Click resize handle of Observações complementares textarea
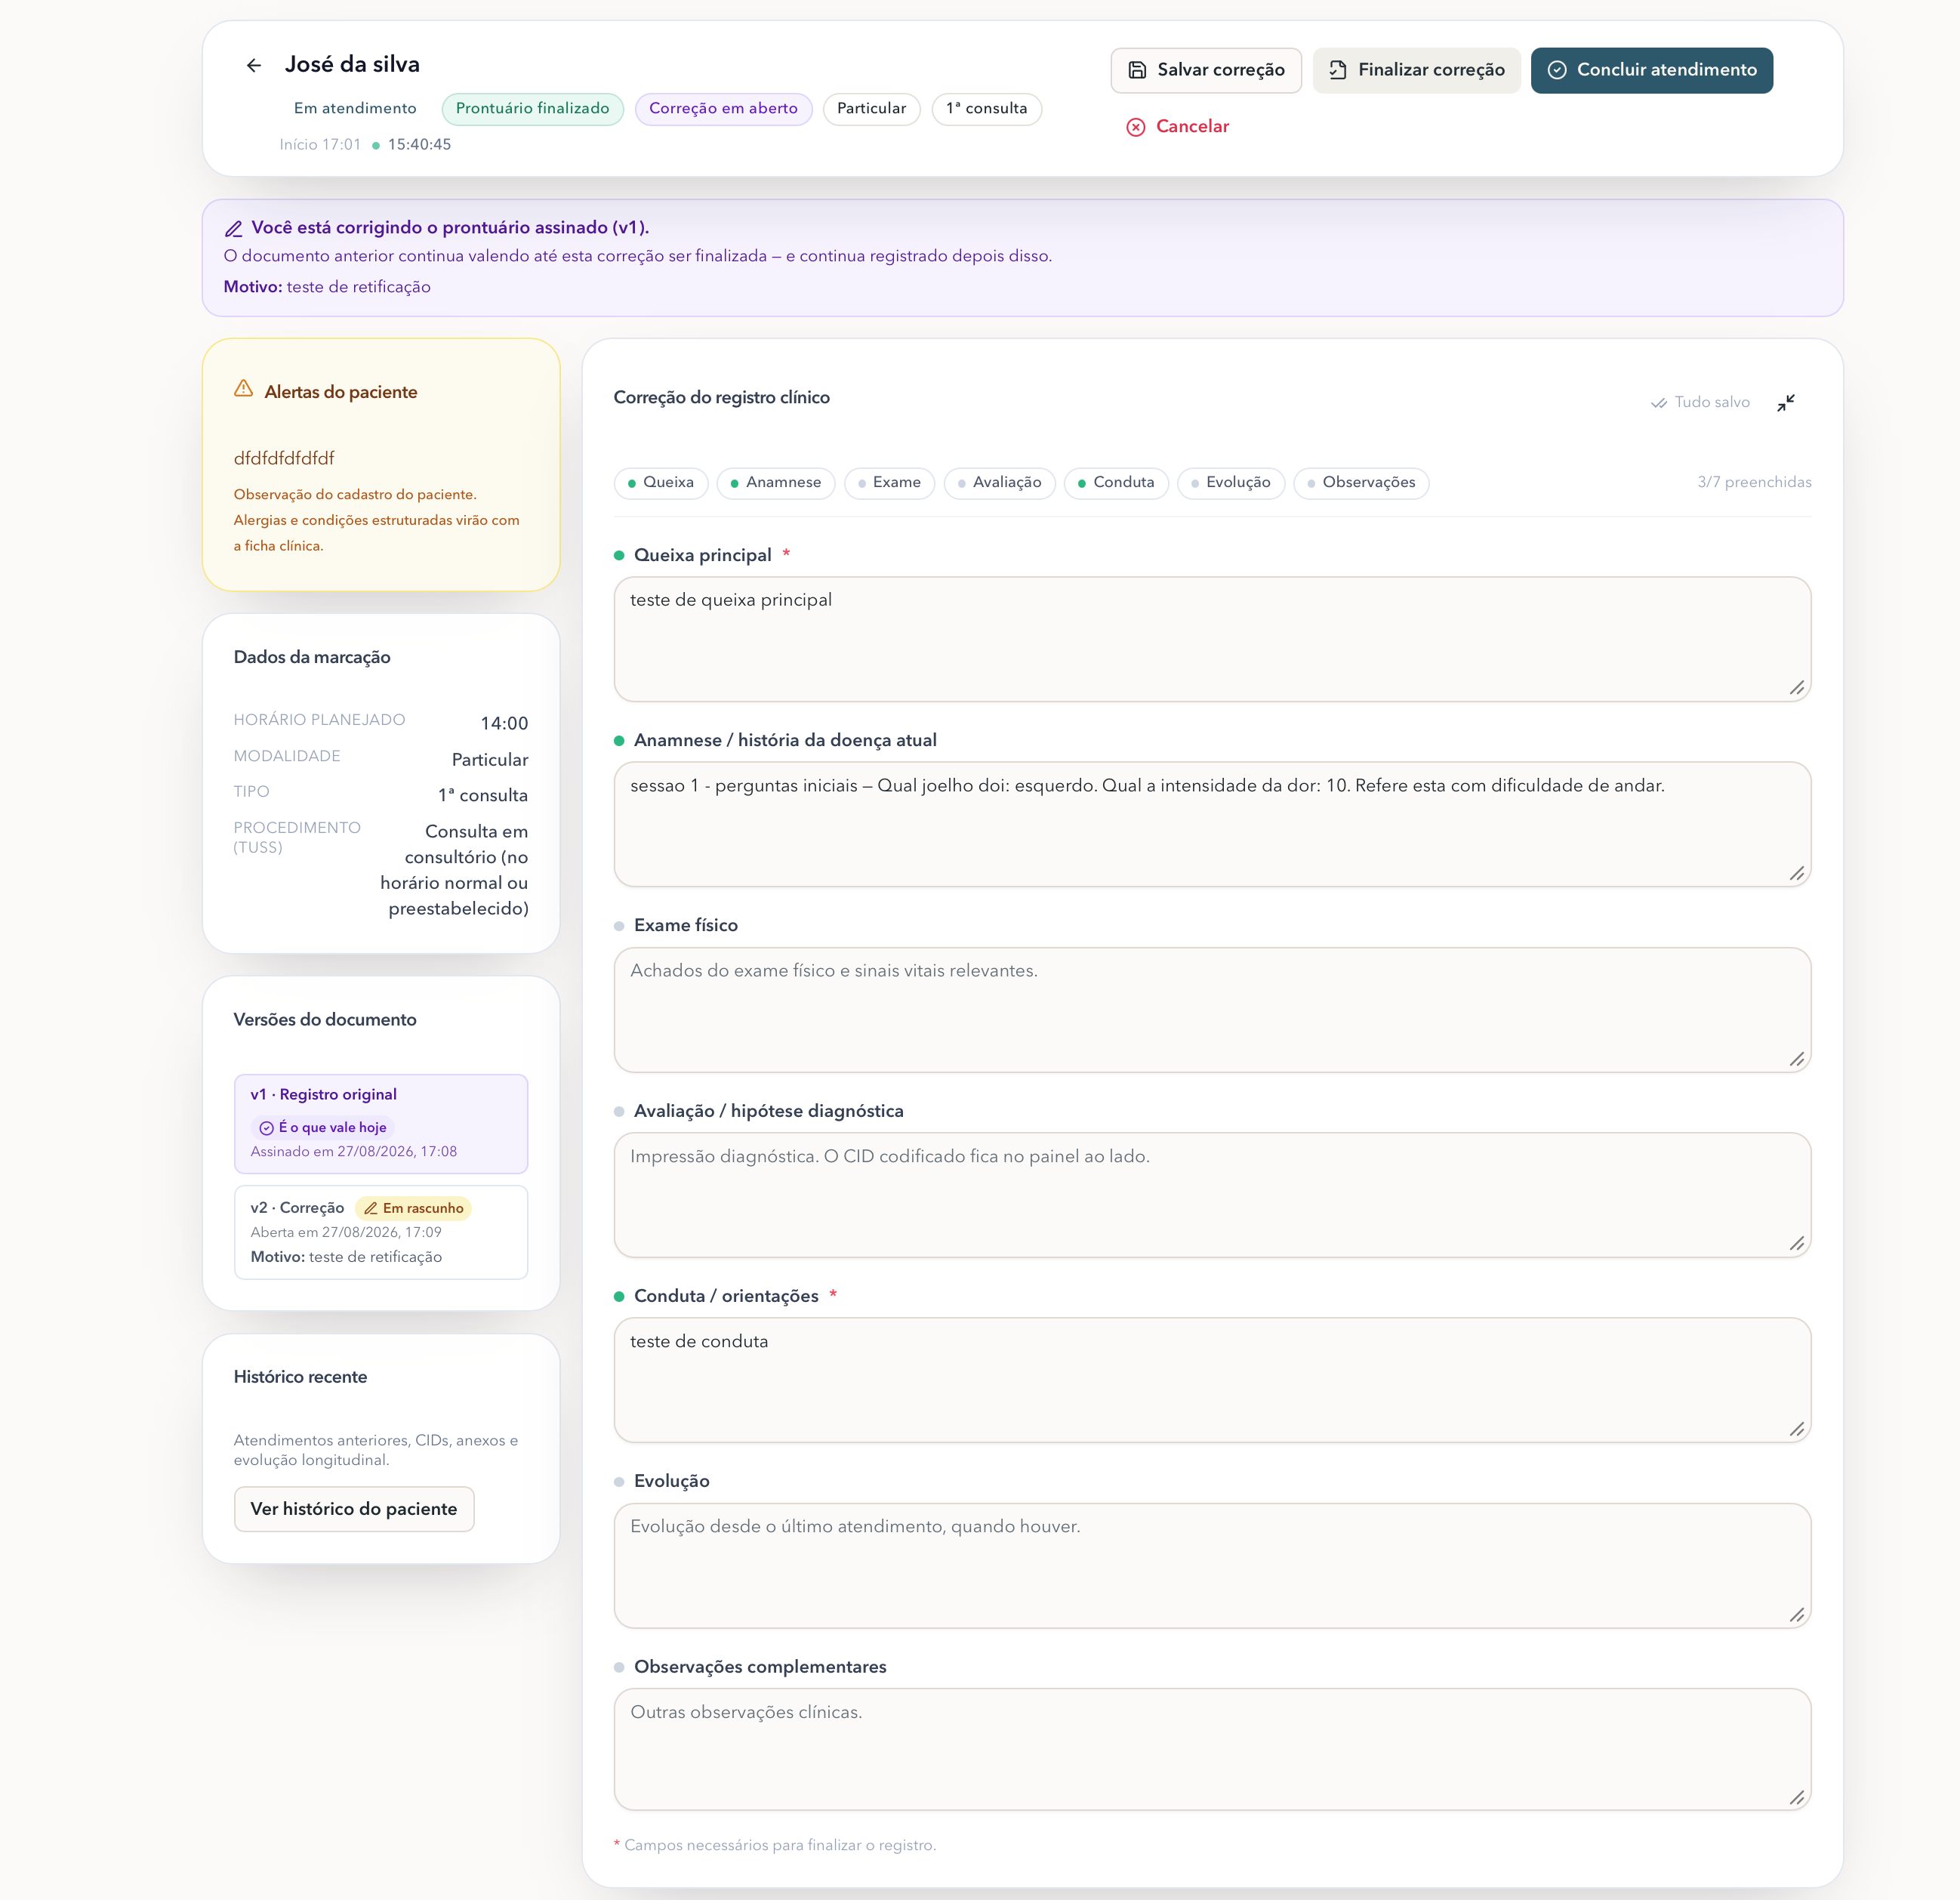 pyautogui.click(x=1797, y=1798)
